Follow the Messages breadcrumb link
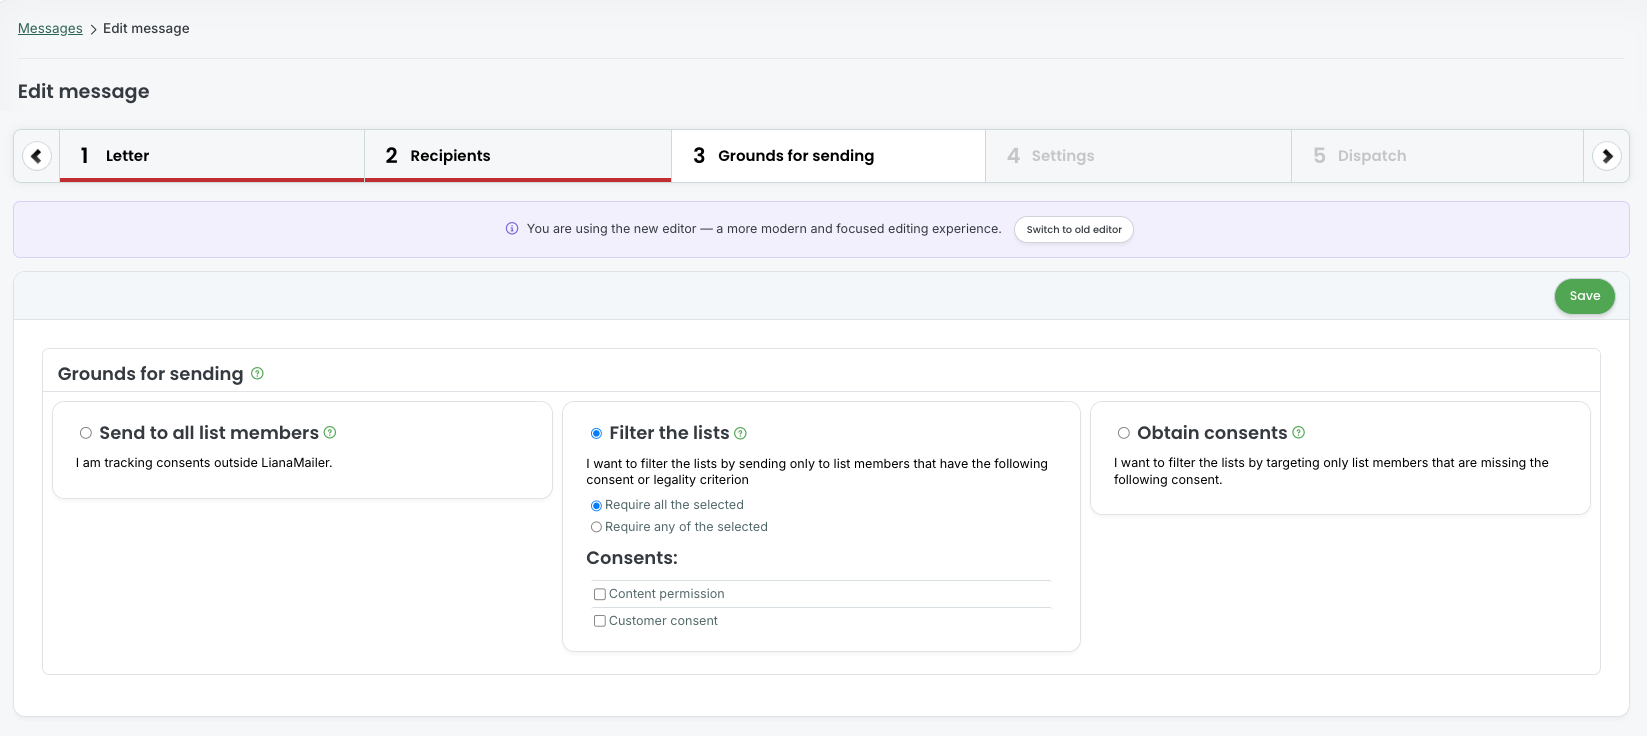The width and height of the screenshot is (1648, 736). point(50,28)
